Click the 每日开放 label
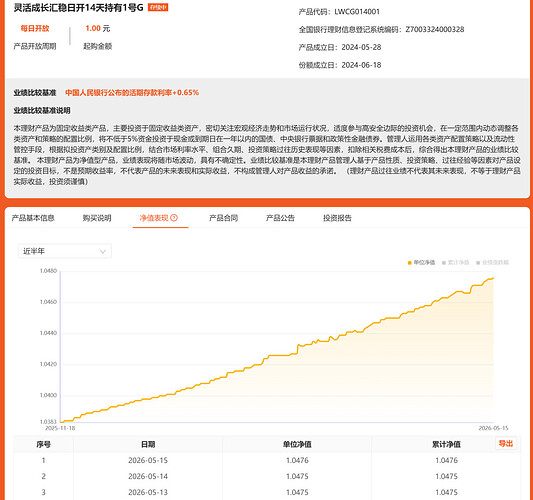The width and height of the screenshot is (533, 500). (35, 28)
